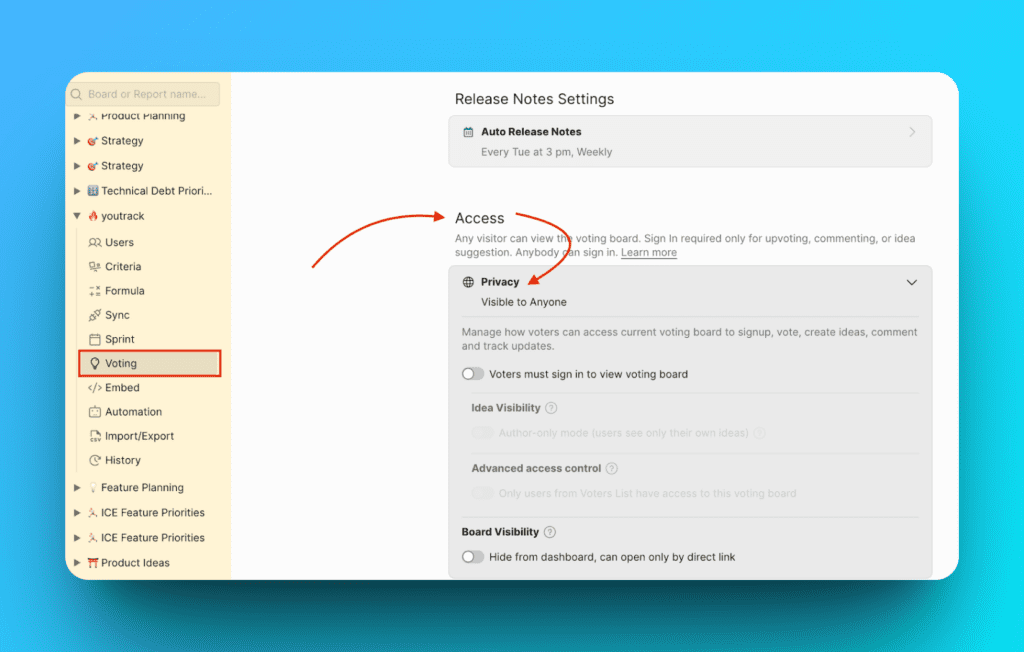Image resolution: width=1024 pixels, height=652 pixels.
Task: Click the Sync icon in sidebar
Action: (95, 315)
